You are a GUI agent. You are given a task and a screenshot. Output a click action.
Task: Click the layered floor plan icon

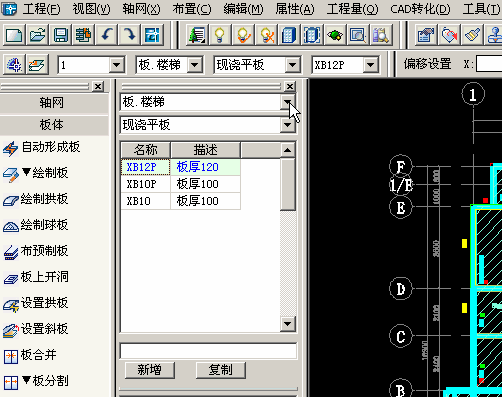click(37, 64)
